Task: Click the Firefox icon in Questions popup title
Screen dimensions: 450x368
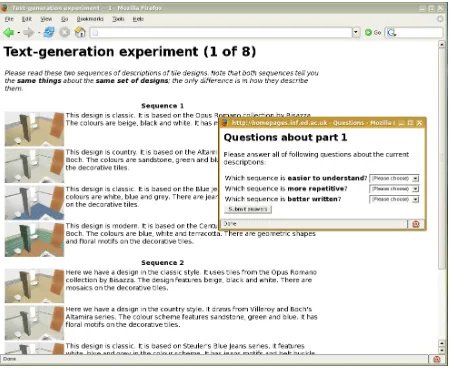Action: (x=225, y=123)
